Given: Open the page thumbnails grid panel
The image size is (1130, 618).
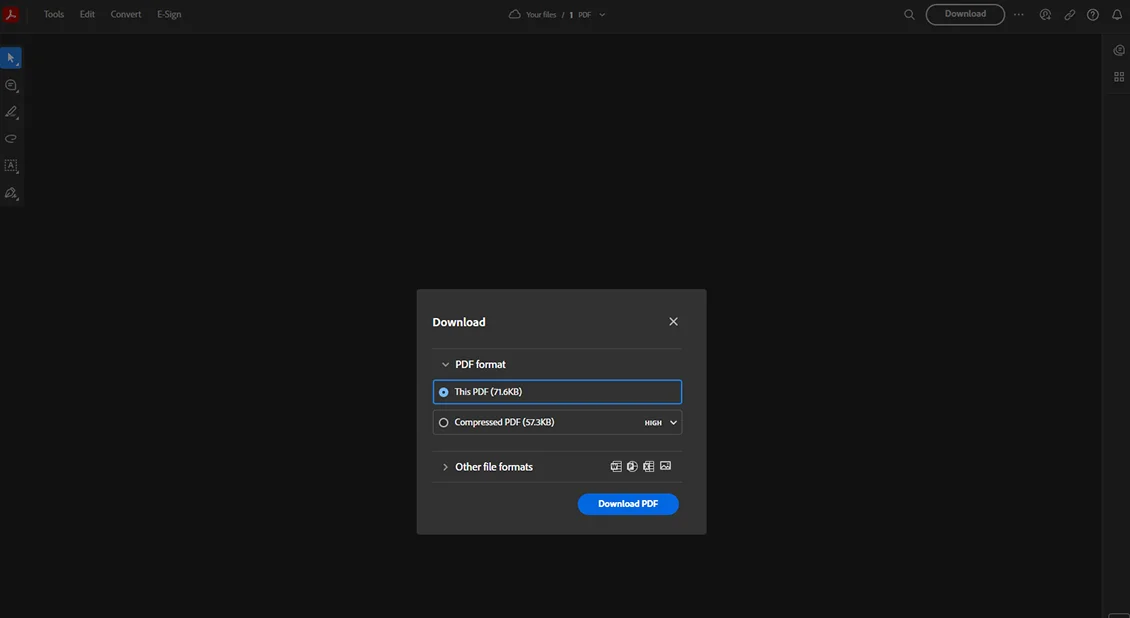Looking at the screenshot, I should 1118,76.
